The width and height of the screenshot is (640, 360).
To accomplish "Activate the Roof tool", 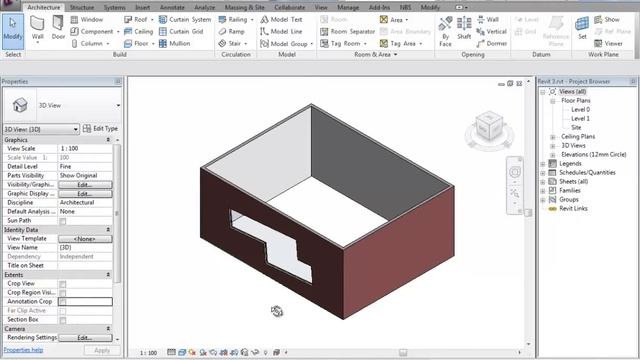I will (136, 19).
